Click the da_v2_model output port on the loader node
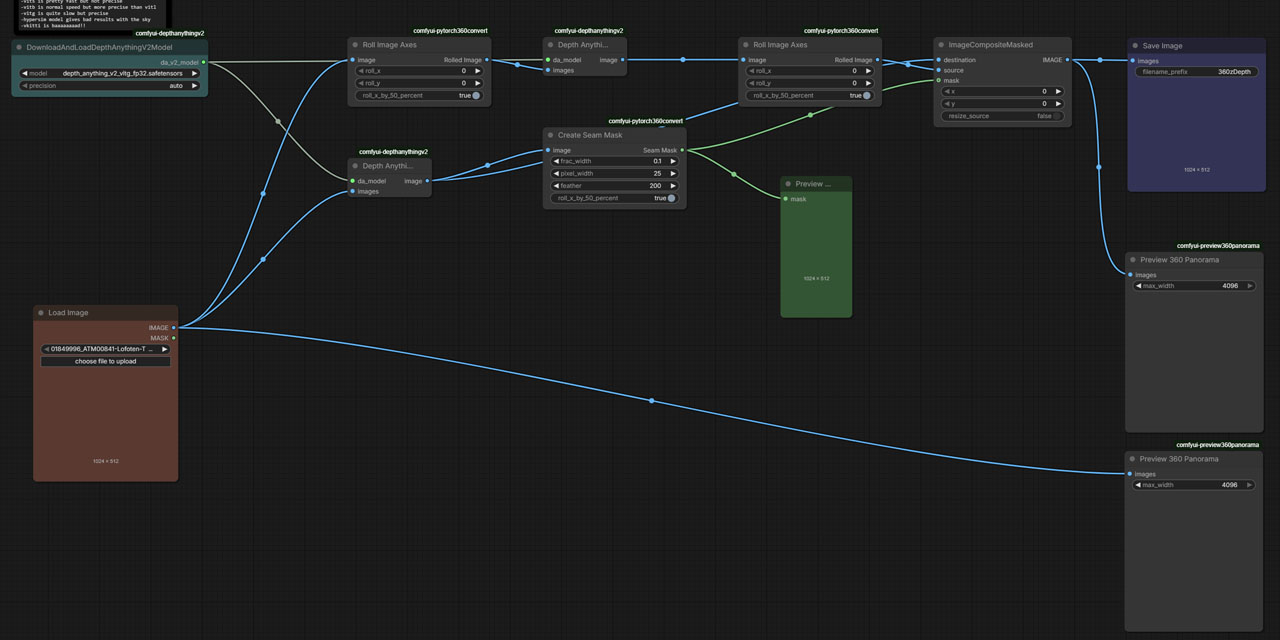The height and width of the screenshot is (640, 1280). (204, 62)
